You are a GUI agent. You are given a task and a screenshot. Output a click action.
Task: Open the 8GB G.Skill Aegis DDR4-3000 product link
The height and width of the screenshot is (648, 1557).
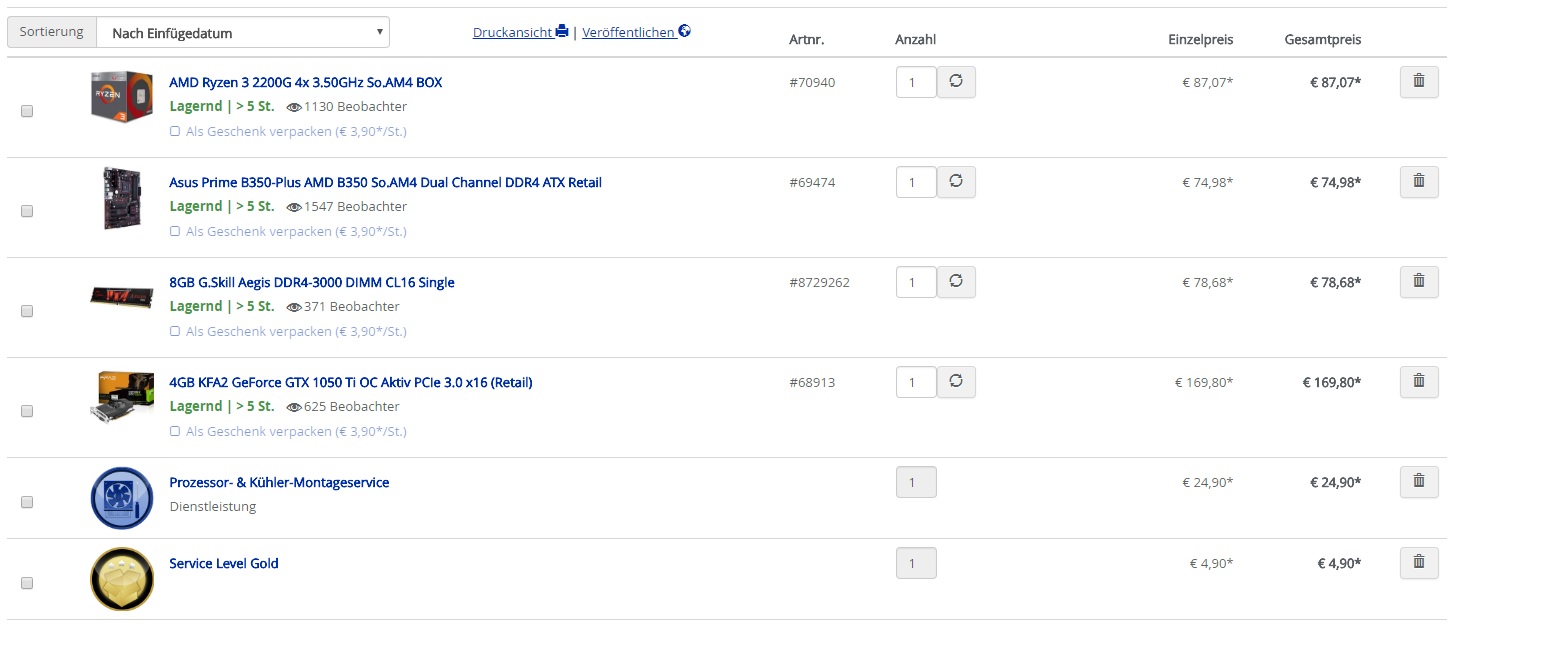[x=312, y=282]
